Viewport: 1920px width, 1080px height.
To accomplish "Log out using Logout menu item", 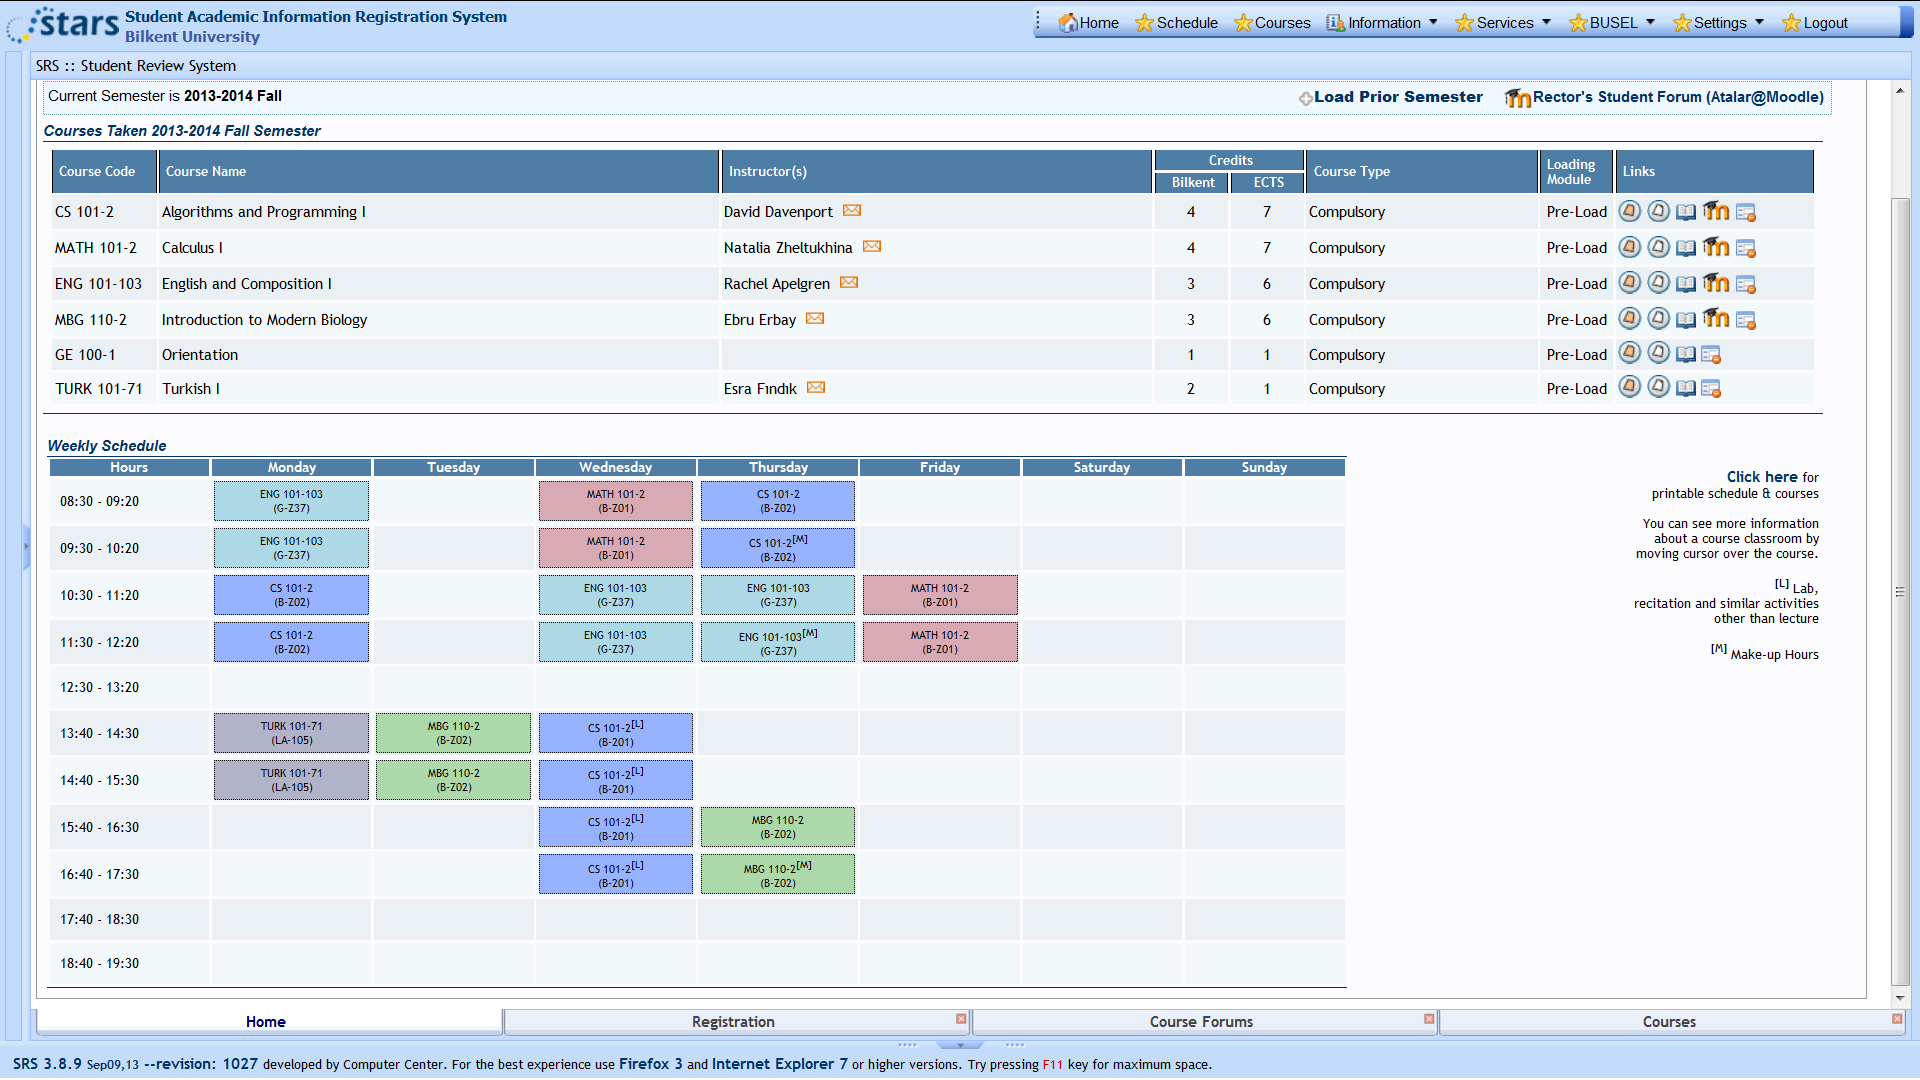I will (1815, 23).
